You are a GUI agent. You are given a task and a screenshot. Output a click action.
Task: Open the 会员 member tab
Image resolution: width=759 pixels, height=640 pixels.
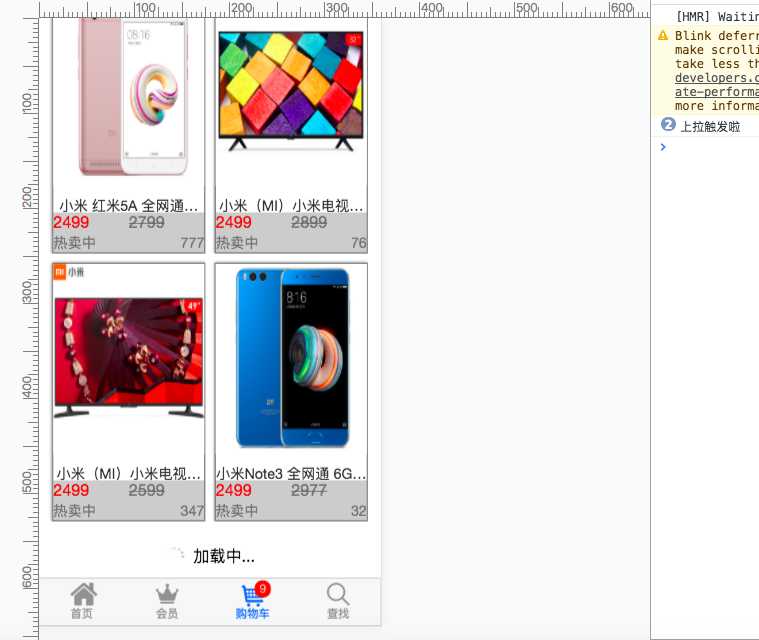point(167,601)
